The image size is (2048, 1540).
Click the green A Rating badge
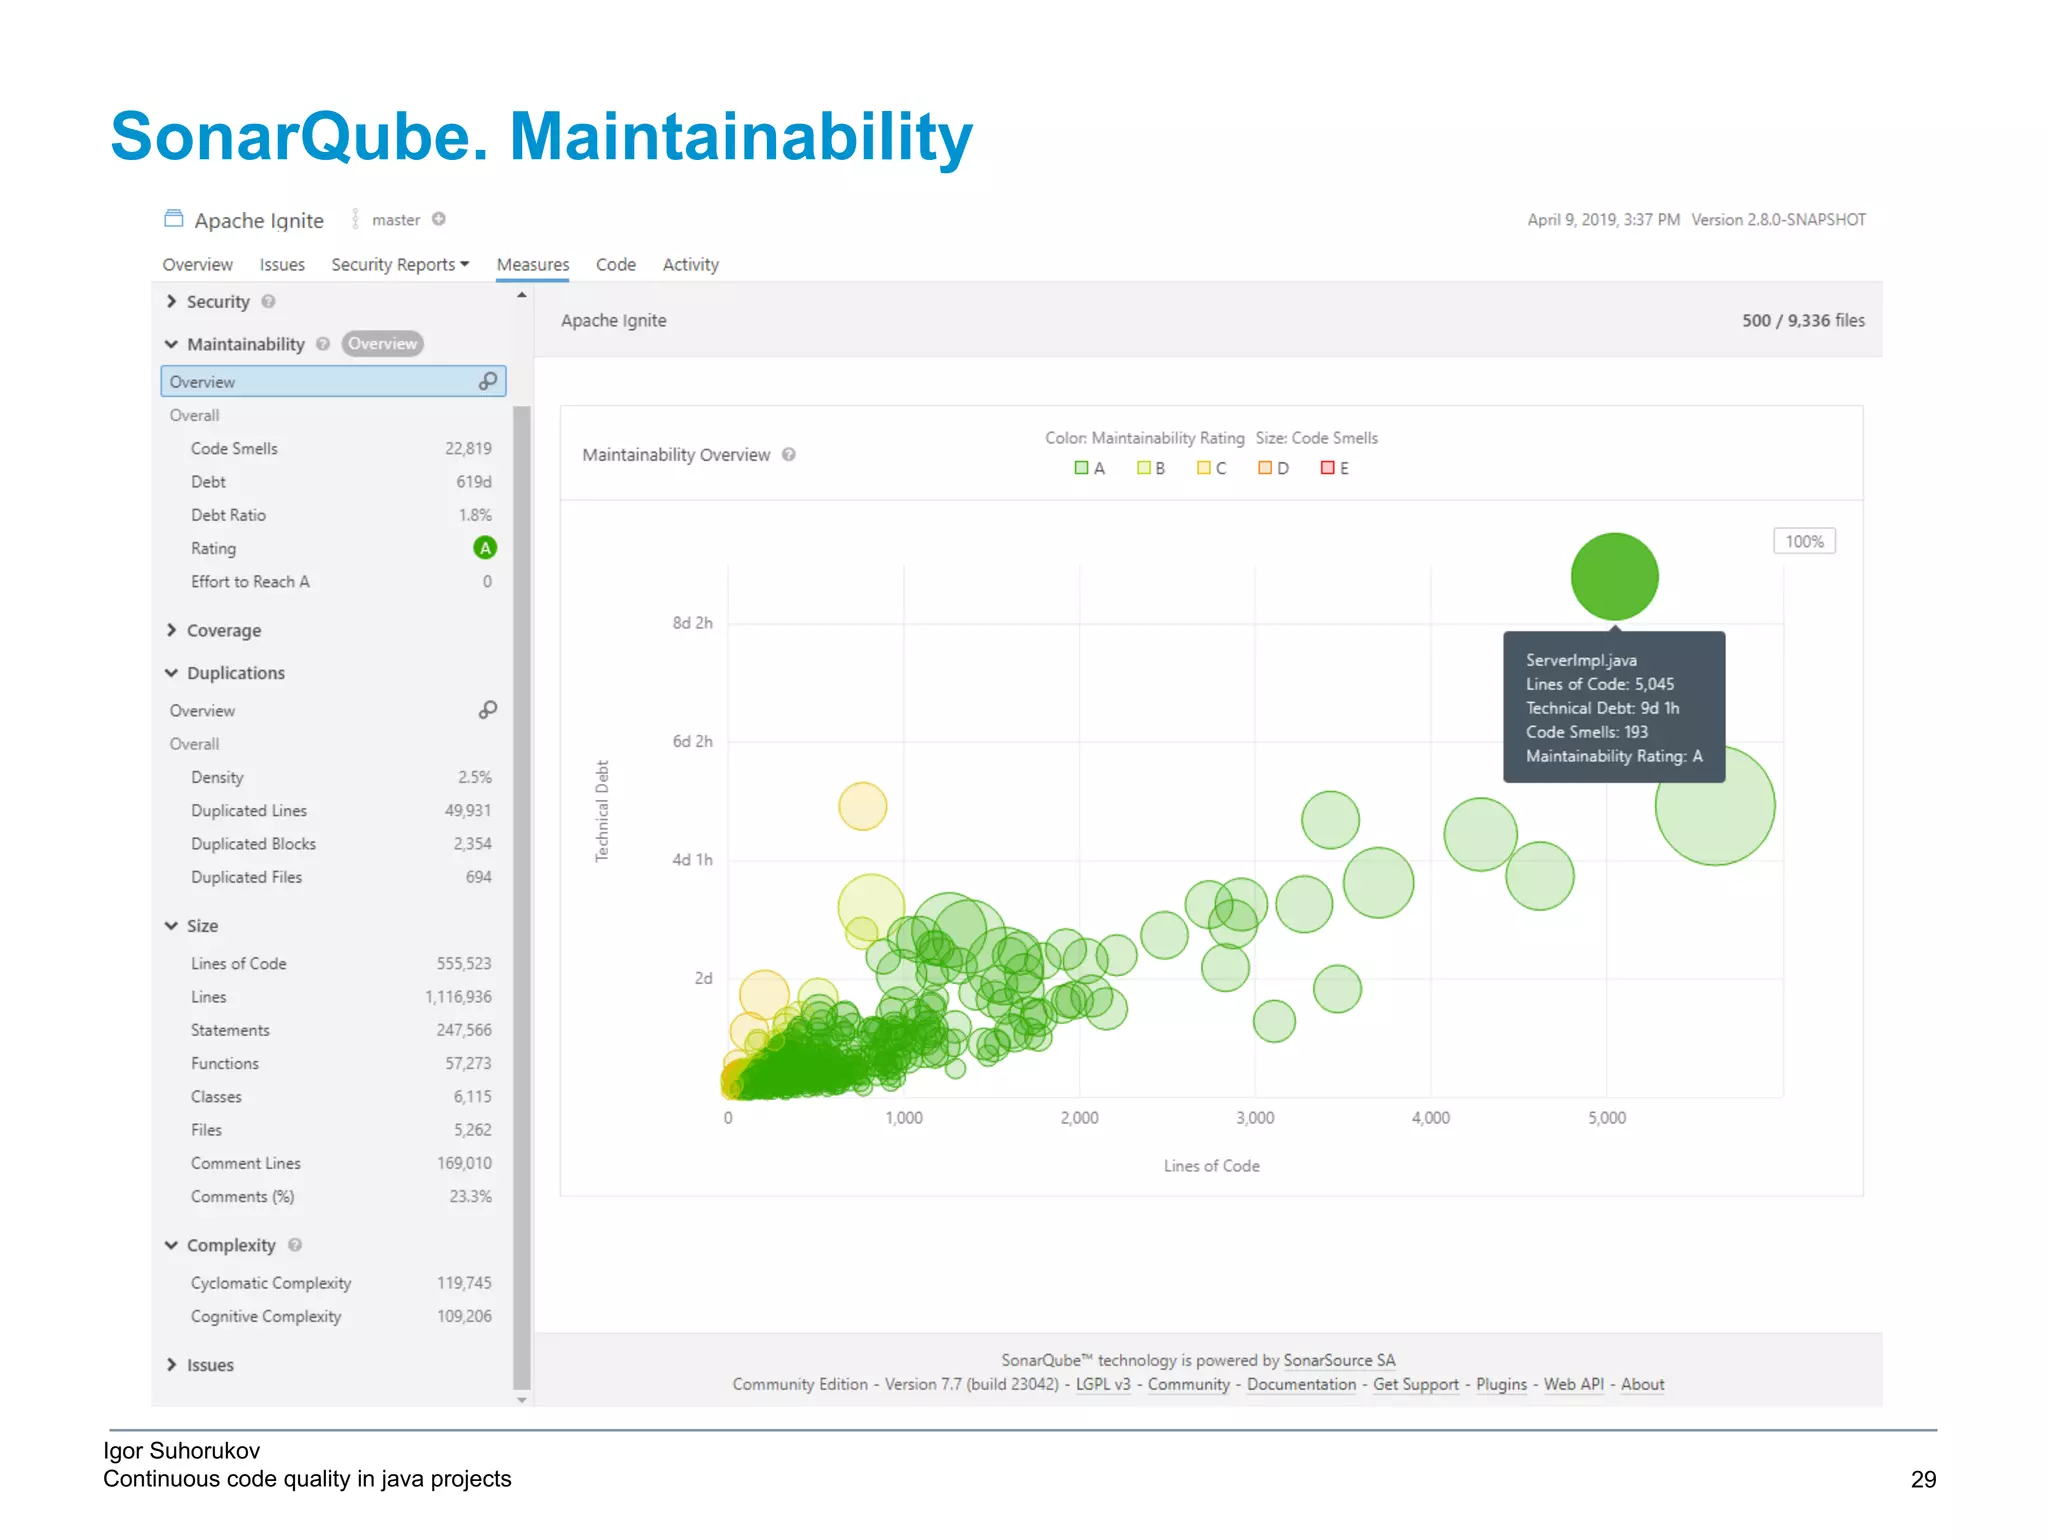(x=485, y=548)
